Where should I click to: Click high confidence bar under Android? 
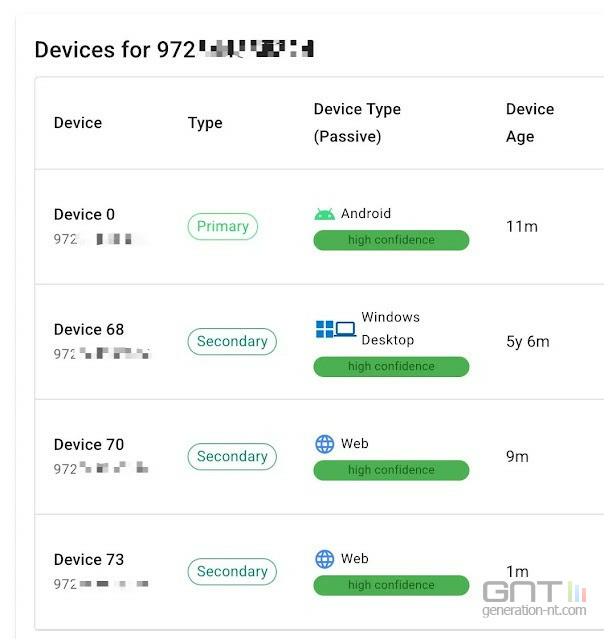[x=391, y=240]
